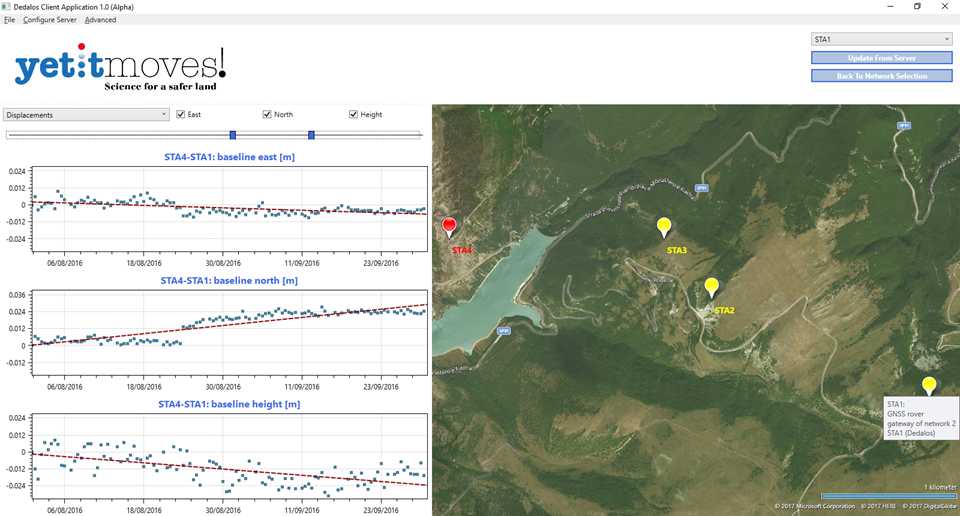Maximize the Dedalos Client window
960x516 pixels.
point(917,7)
